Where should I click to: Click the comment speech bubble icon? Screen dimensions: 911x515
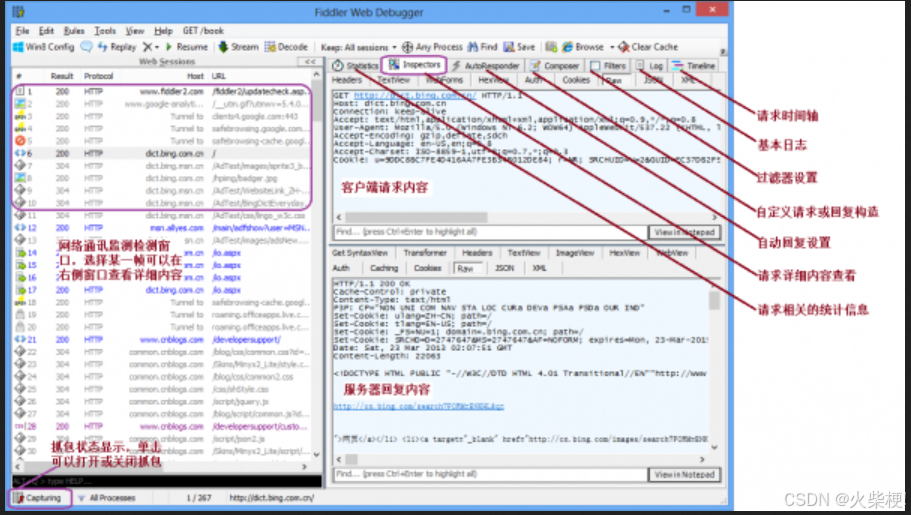coord(87,47)
